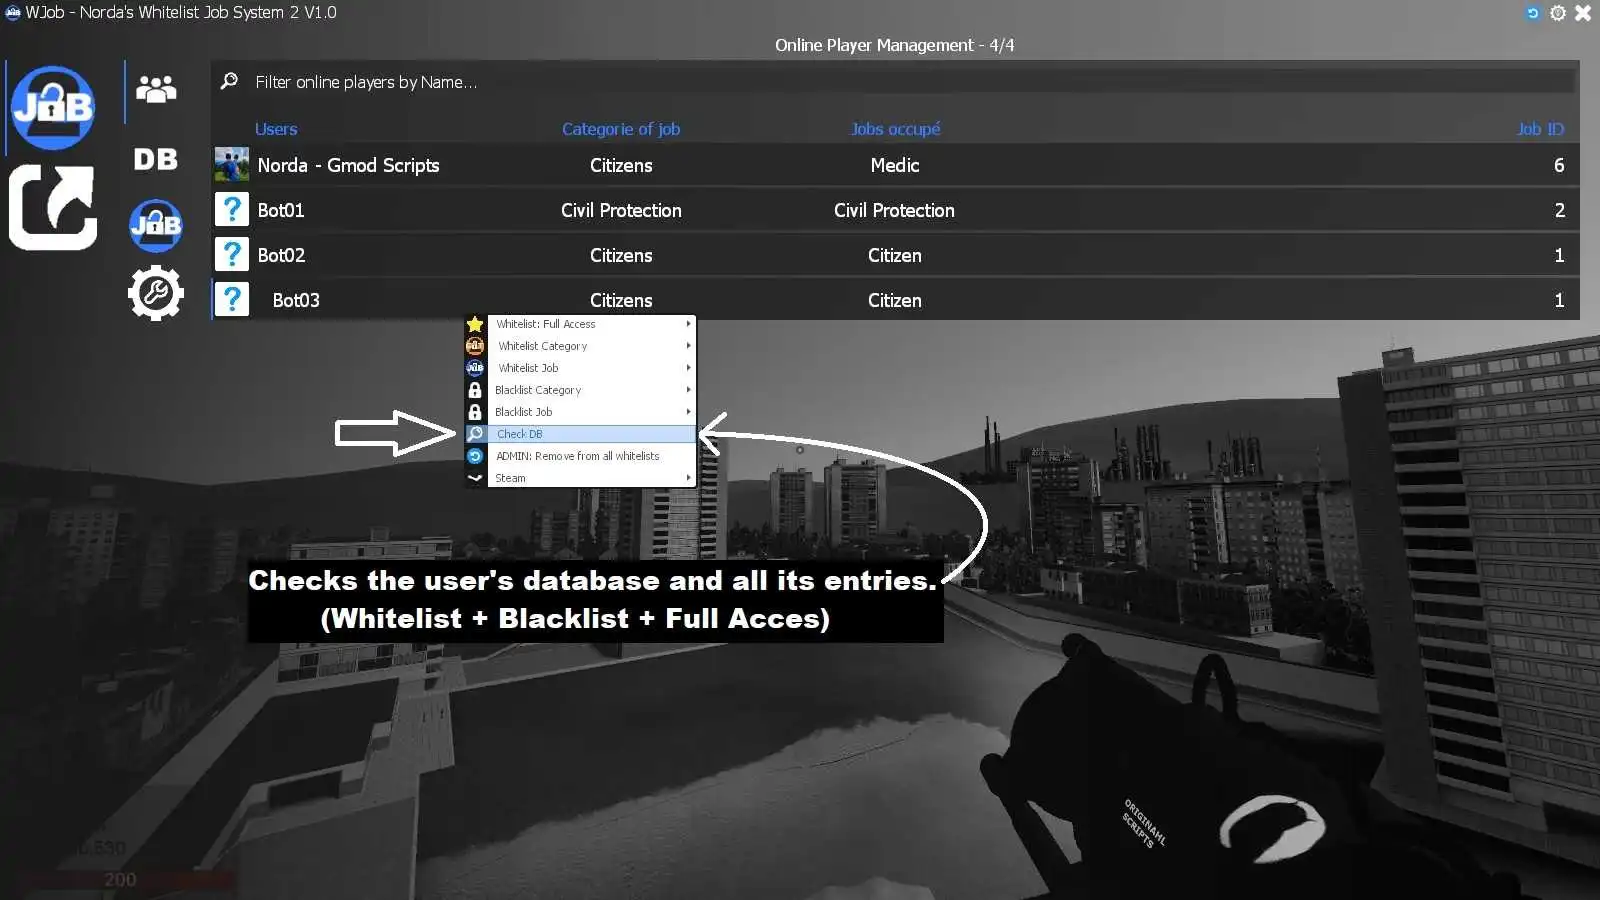1600x900 pixels.
Task: Open the wrench settings icon in the sidebar
Action: click(x=155, y=292)
